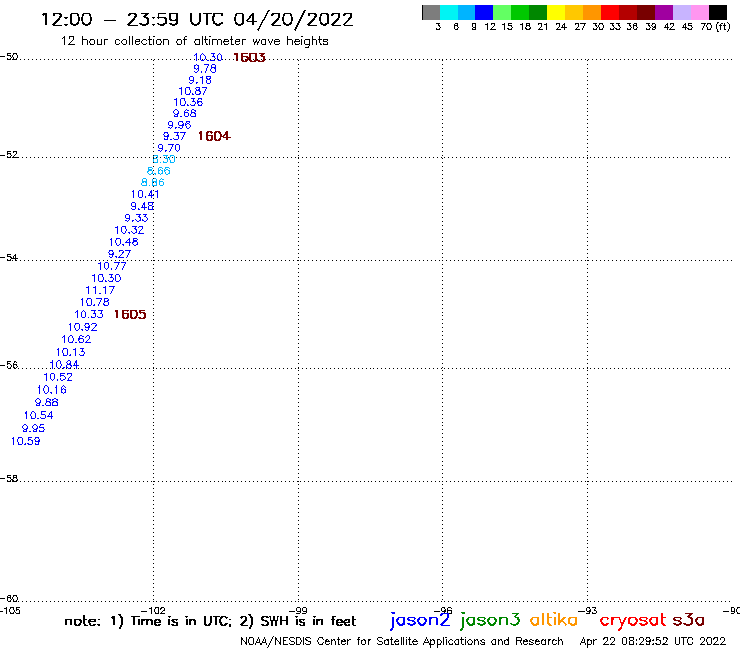Viewport: 740px width, 650px height.
Task: Click the NOAA/NESDIS Center credit line
Action: [x=402, y=642]
